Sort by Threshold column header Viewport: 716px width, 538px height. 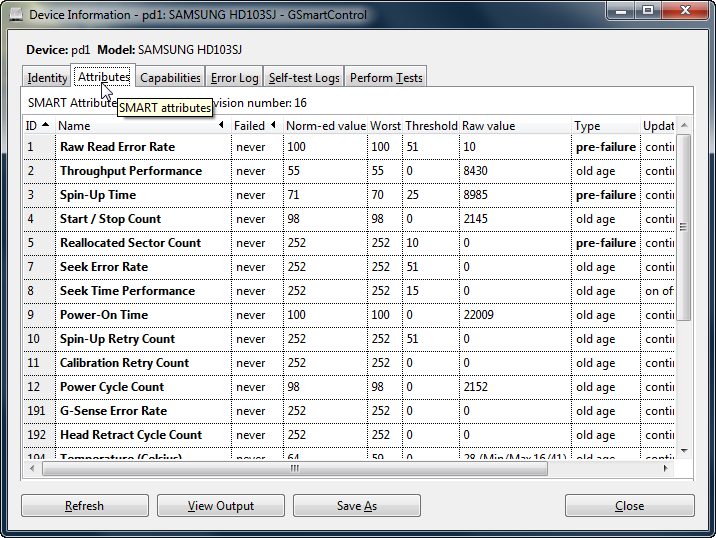pos(431,126)
